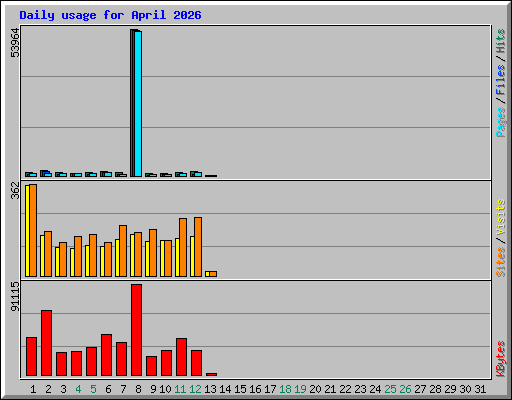Viewport: 512px width, 400px height.
Task: Click the red KBytes bar for day 11
Action: [181, 357]
